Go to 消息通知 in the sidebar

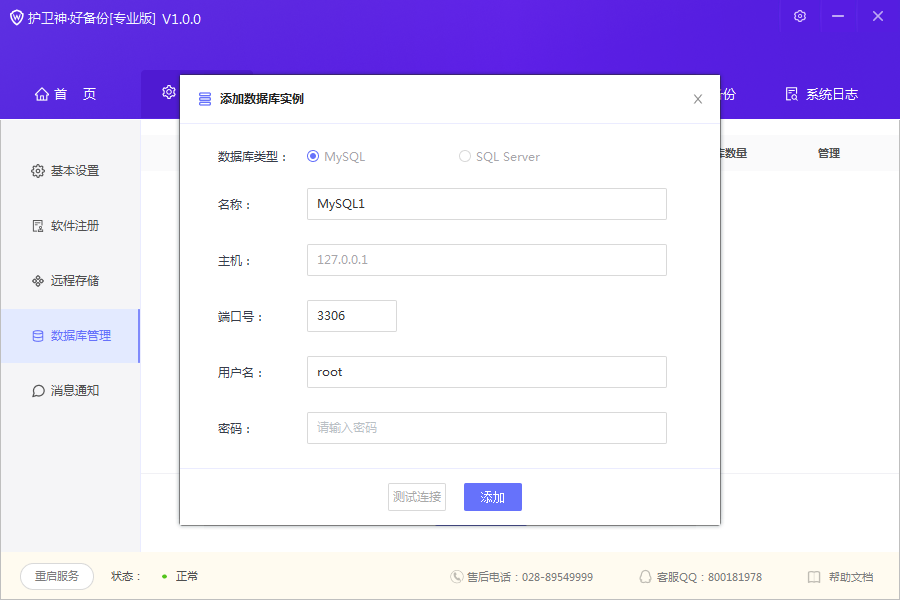[70, 391]
